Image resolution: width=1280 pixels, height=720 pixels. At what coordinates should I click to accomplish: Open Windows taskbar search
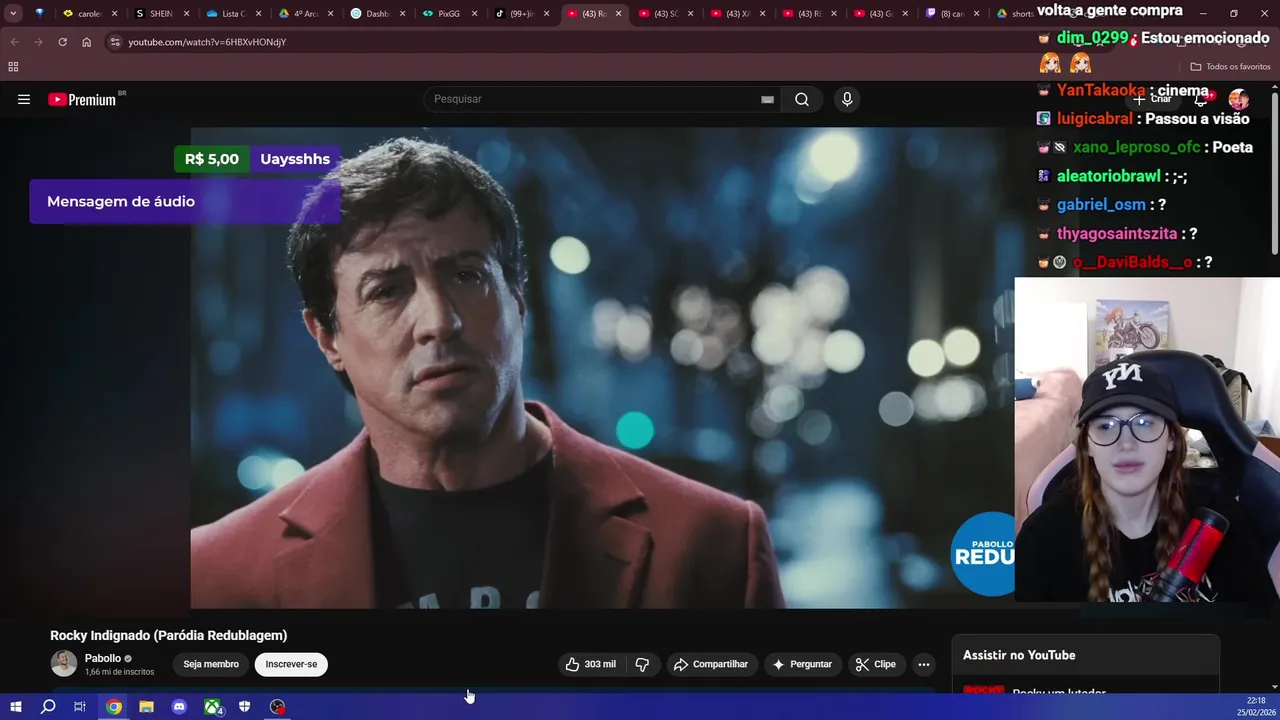(x=48, y=707)
